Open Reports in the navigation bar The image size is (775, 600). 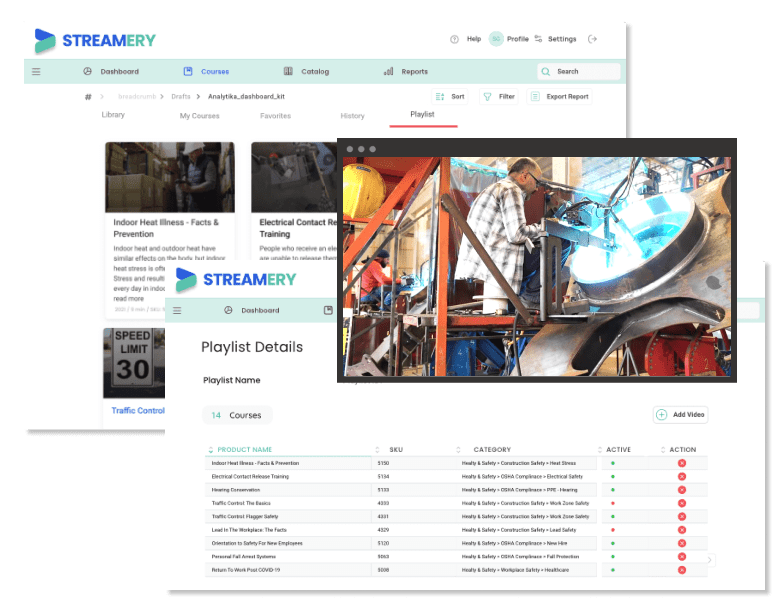414,72
